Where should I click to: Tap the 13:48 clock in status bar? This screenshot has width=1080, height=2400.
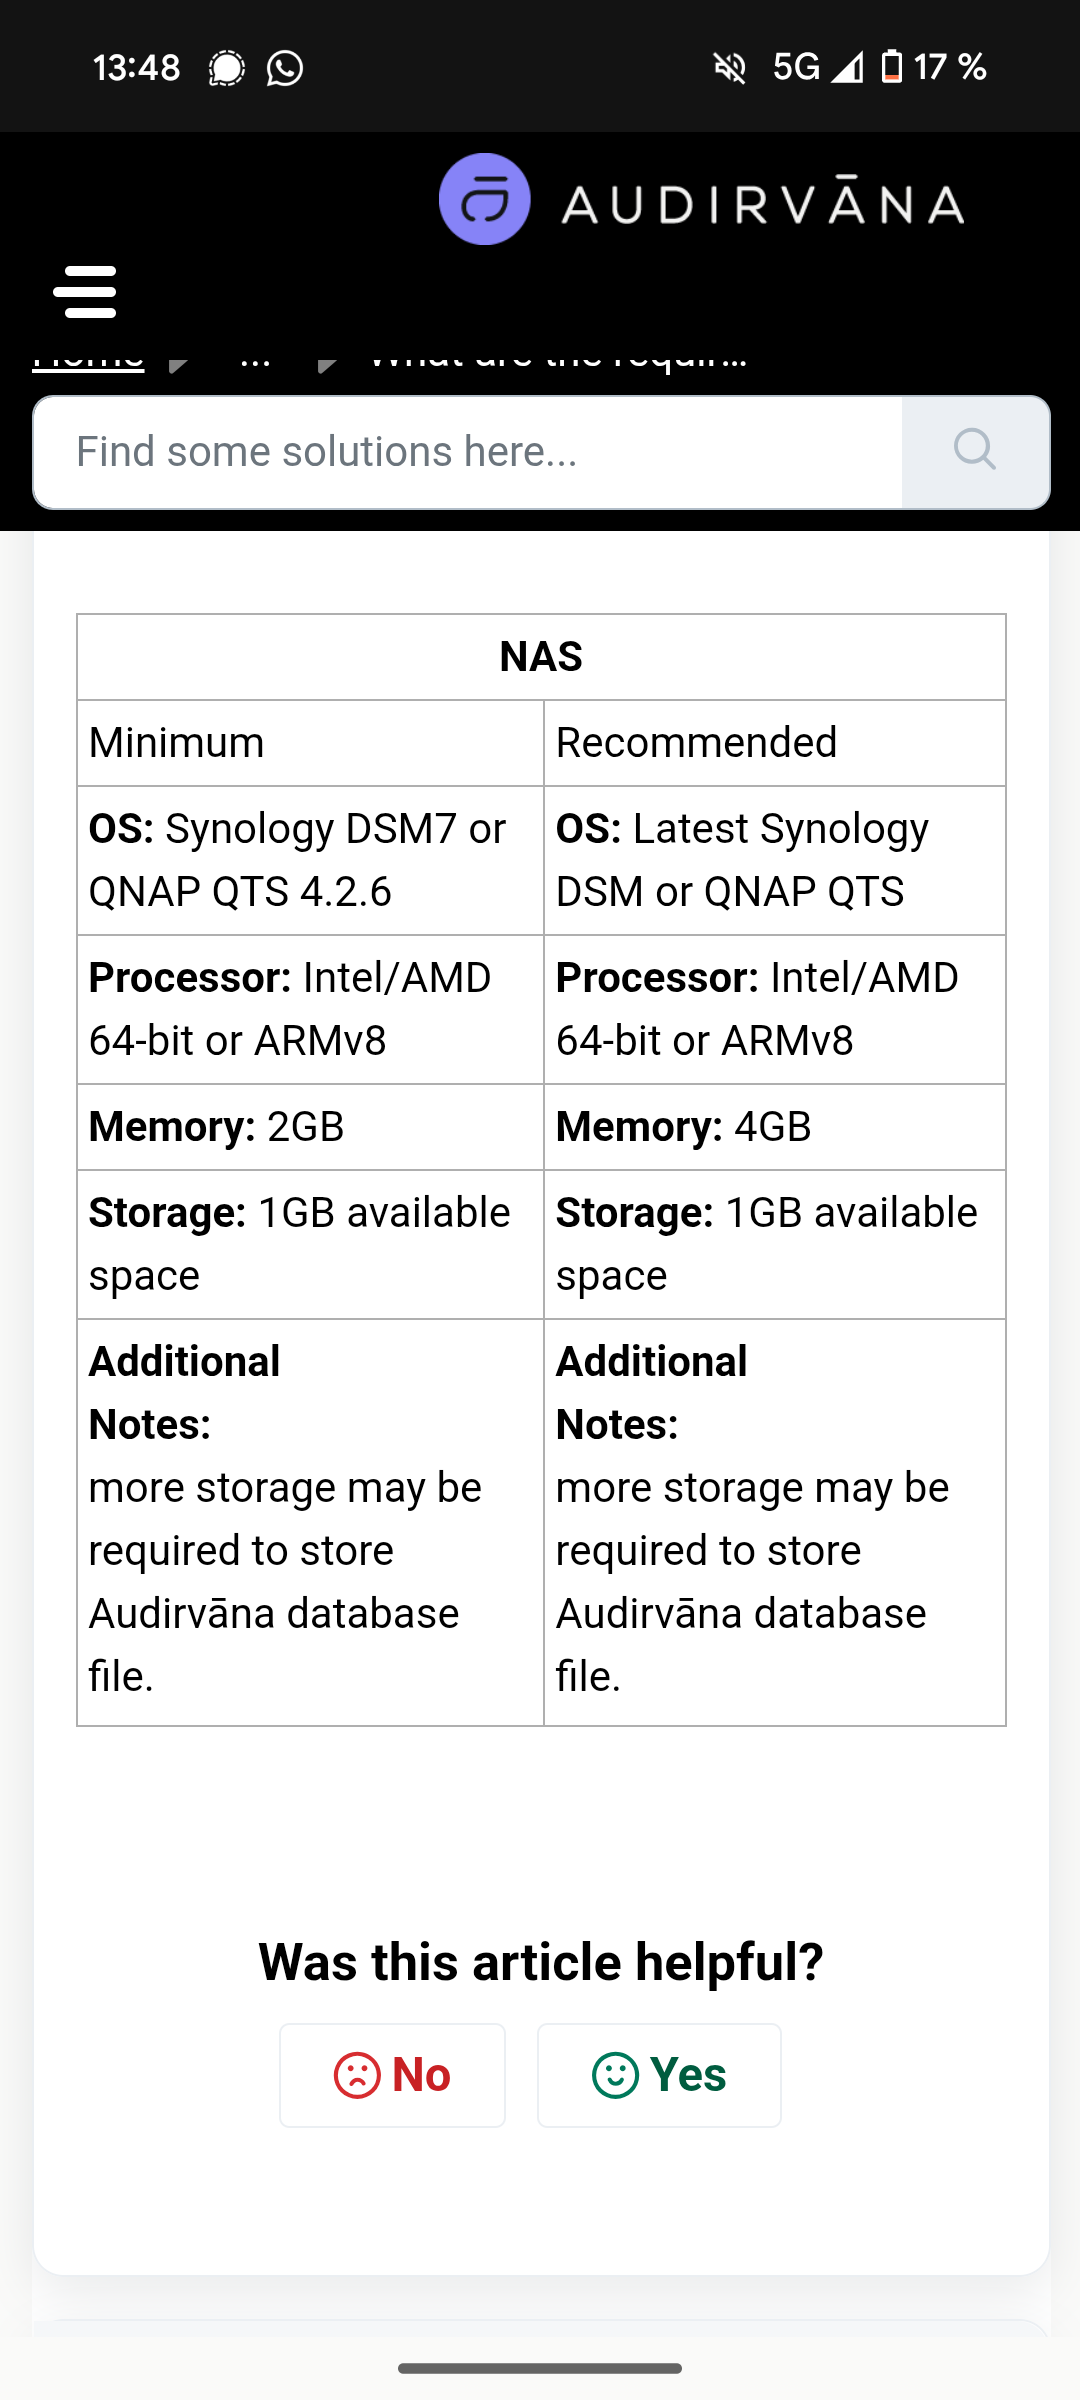pyautogui.click(x=136, y=68)
